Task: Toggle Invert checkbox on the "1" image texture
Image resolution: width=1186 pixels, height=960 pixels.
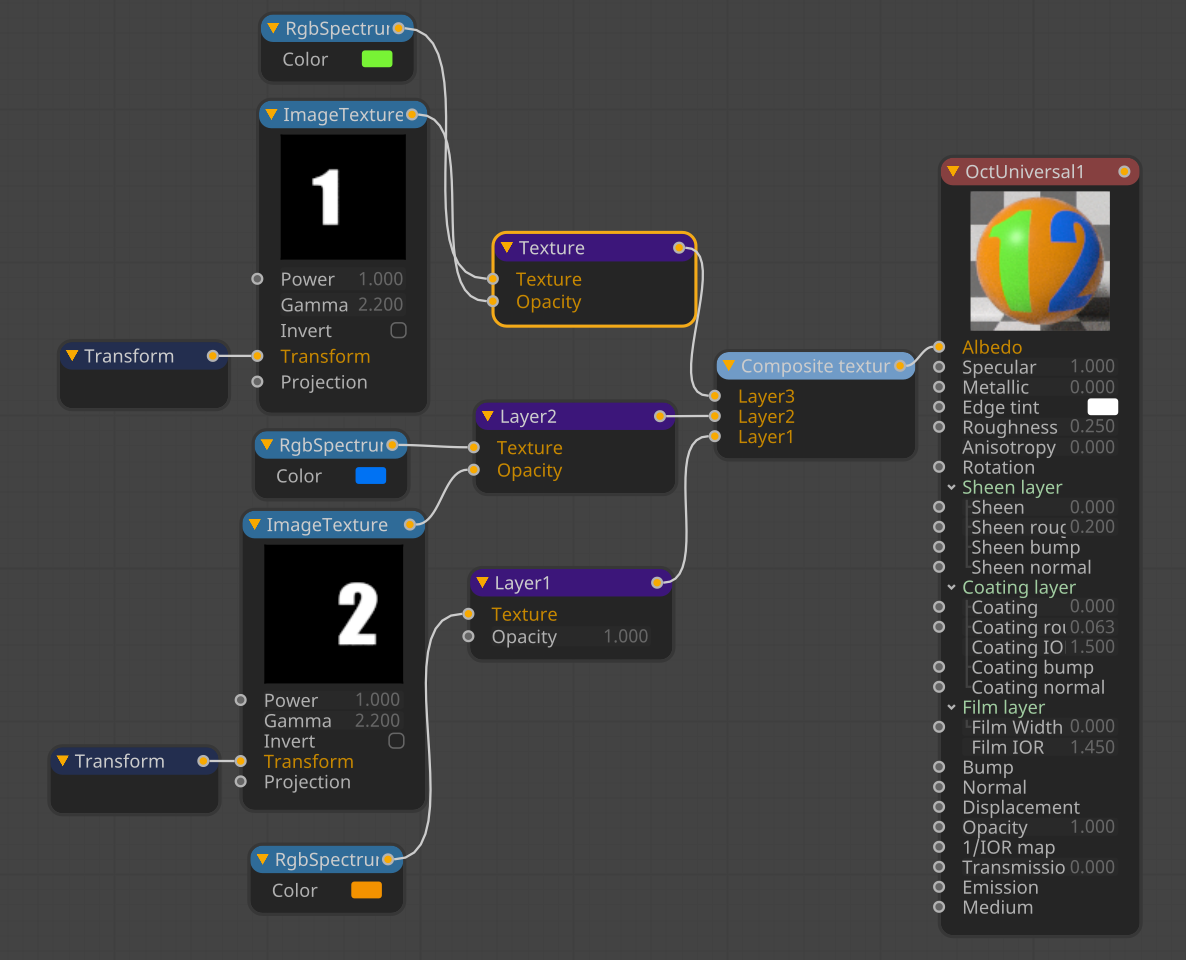Action: tap(398, 330)
